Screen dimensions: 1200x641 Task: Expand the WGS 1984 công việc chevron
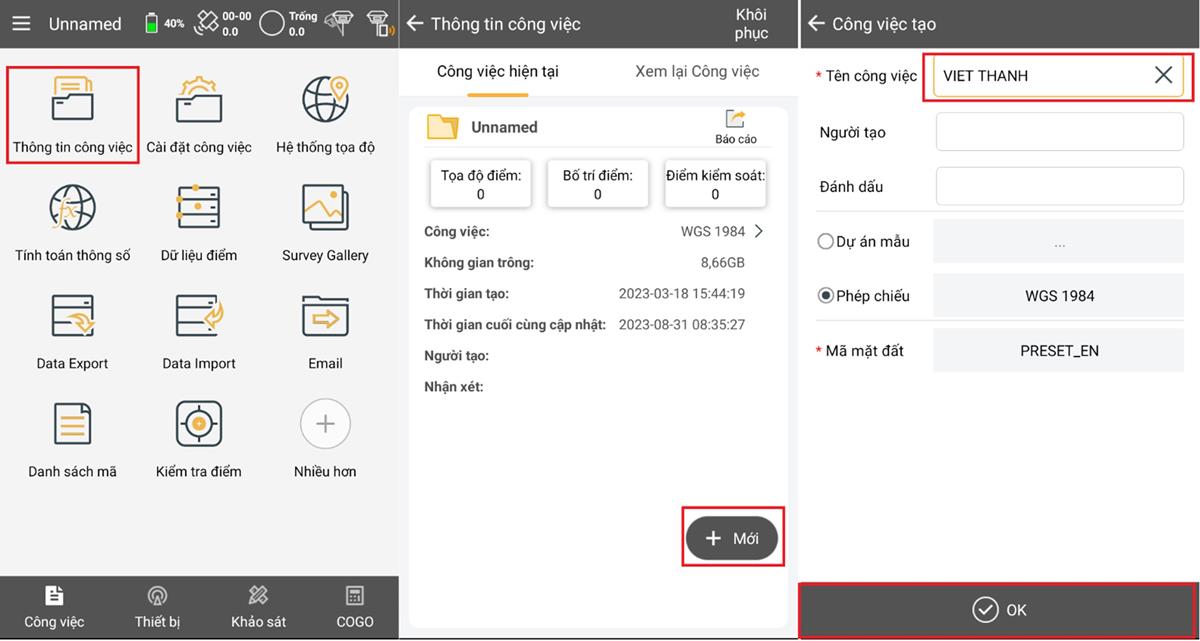(759, 231)
